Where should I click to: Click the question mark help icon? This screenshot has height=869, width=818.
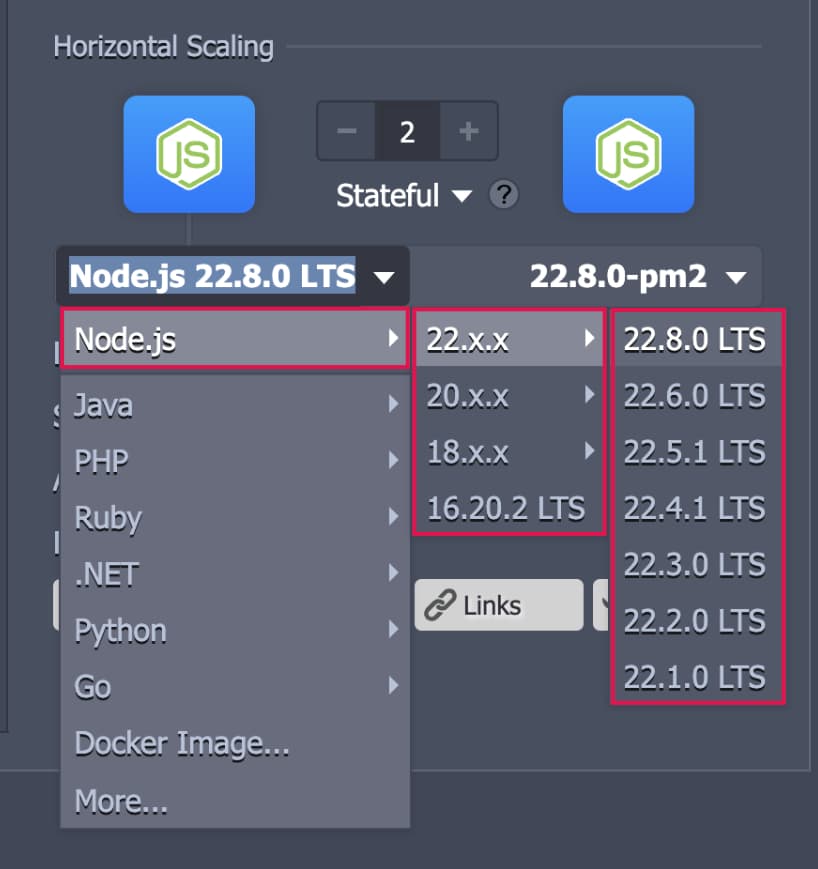click(x=504, y=195)
